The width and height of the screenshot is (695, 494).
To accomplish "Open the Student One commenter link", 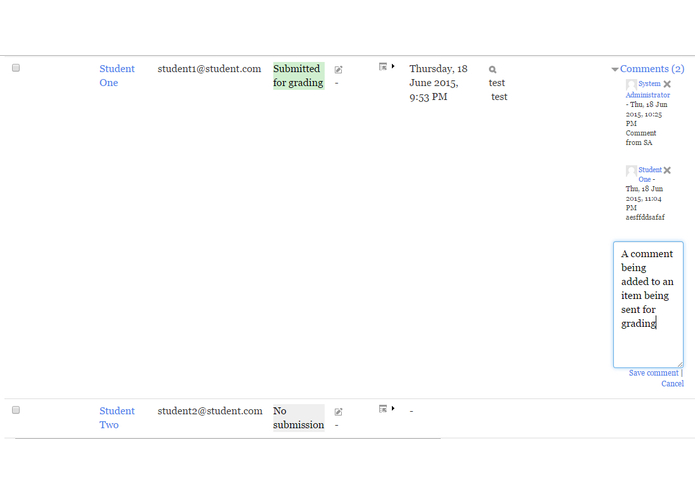I will click(x=650, y=174).
